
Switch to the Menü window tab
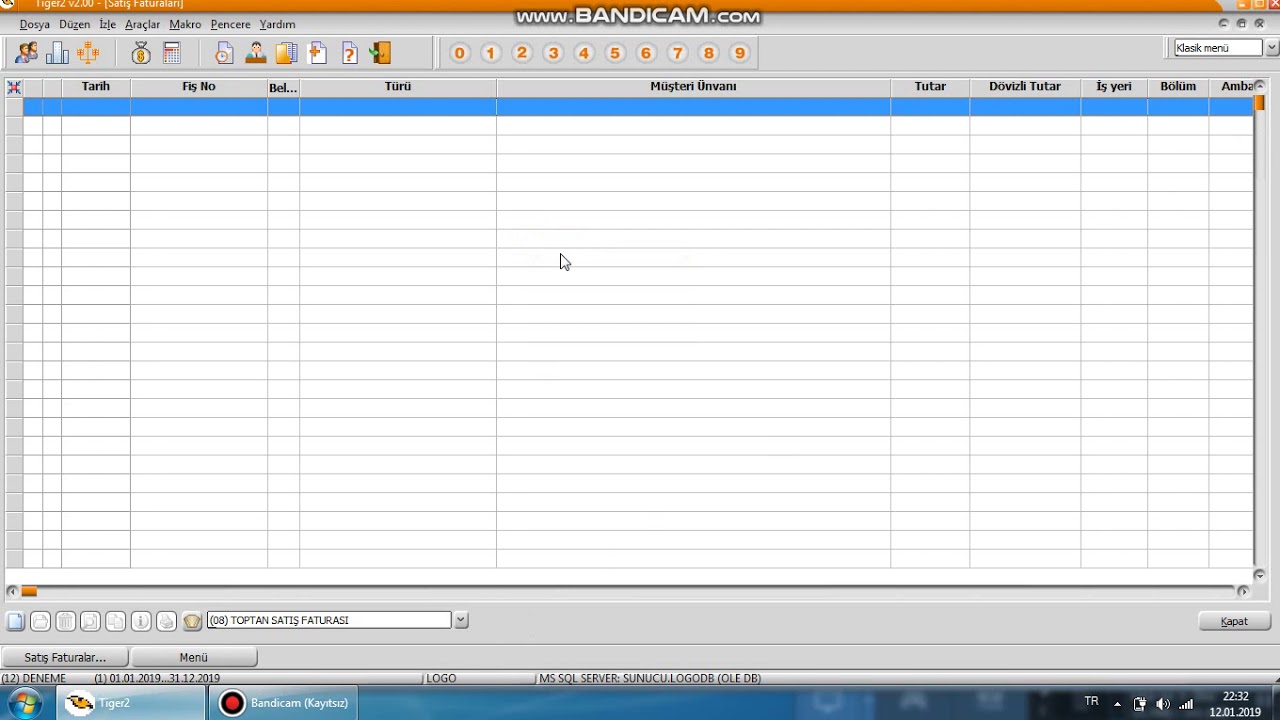194,657
